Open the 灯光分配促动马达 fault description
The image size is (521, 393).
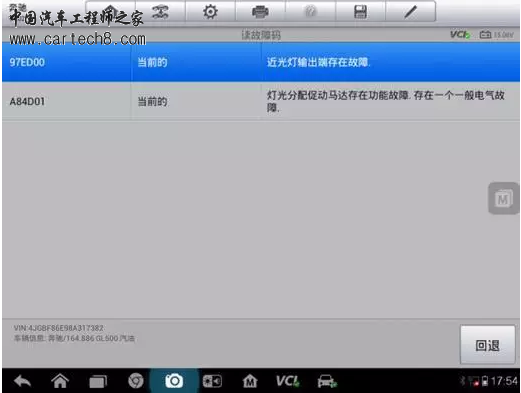(386, 101)
